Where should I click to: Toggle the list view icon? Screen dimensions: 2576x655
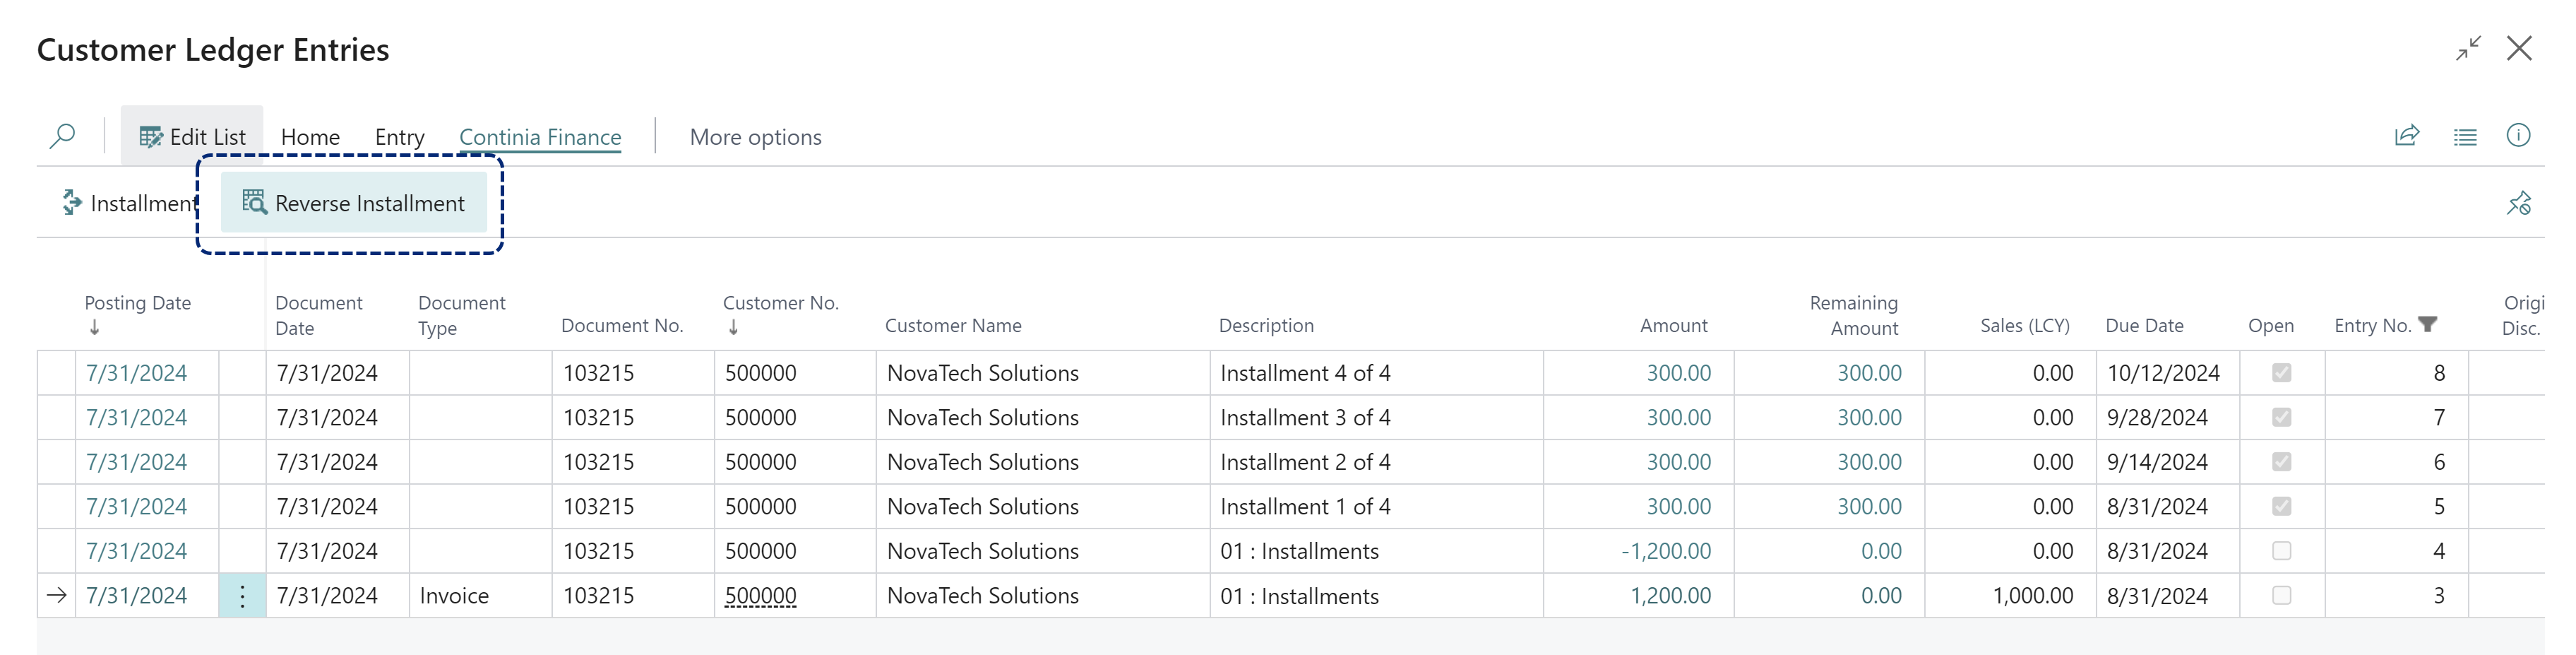(2464, 137)
